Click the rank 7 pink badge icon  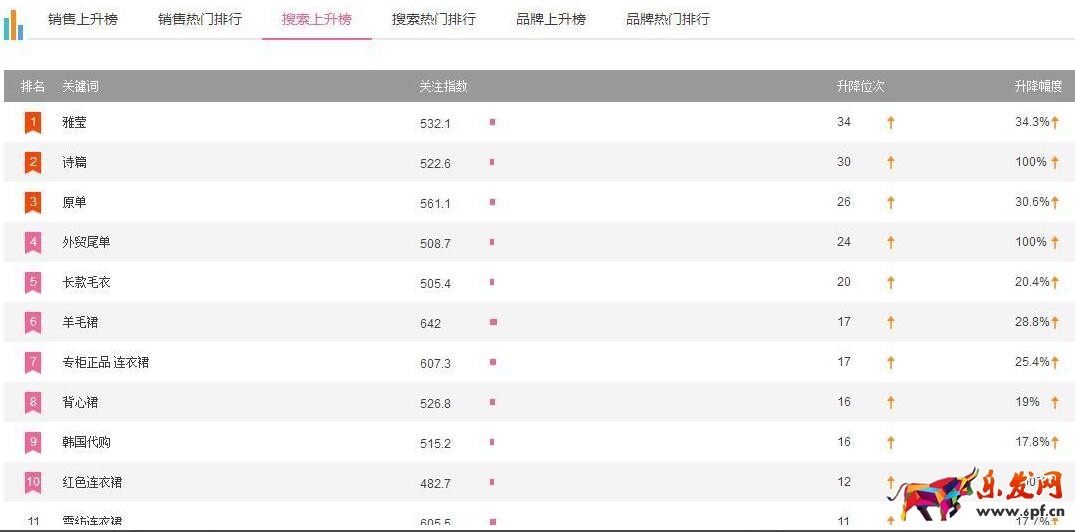[33, 362]
